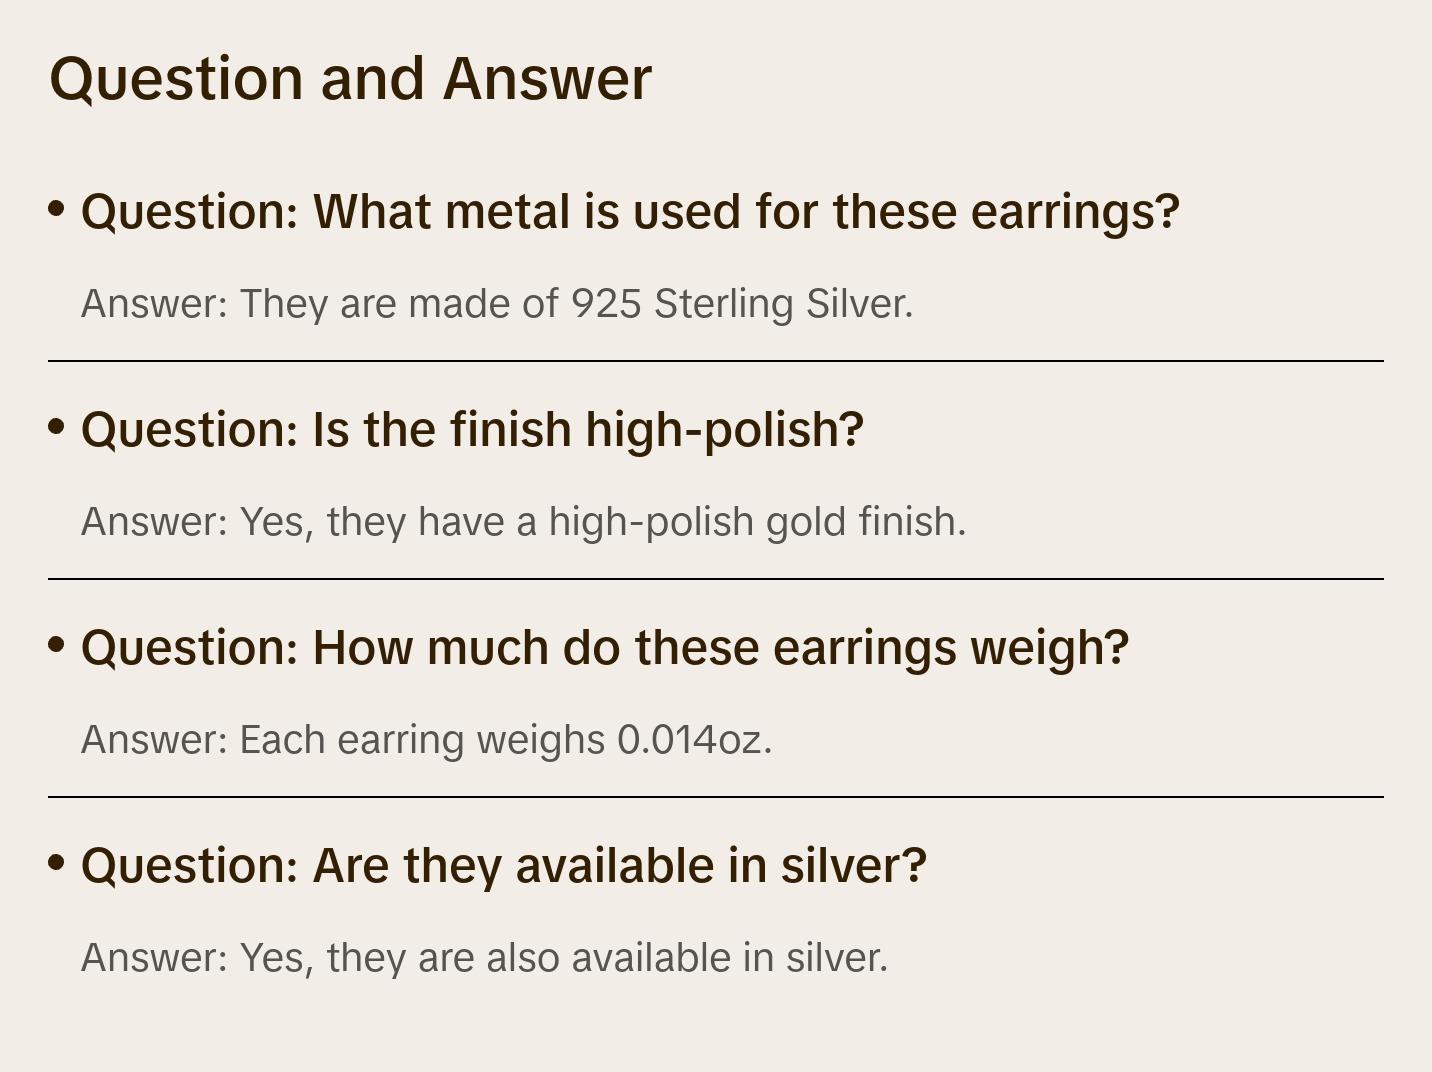The height and width of the screenshot is (1072, 1432).
Task: Click the bullet beside the metal question
Action: click(57, 209)
